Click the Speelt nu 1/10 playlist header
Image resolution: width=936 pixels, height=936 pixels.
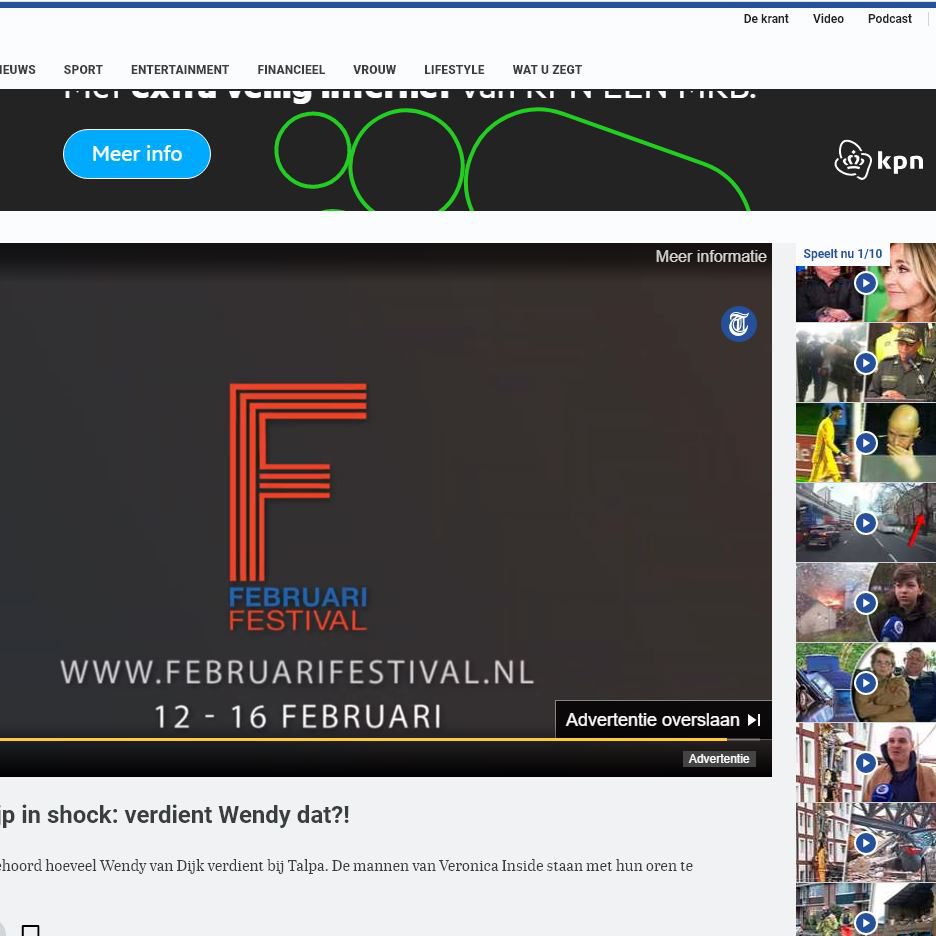tap(842, 254)
